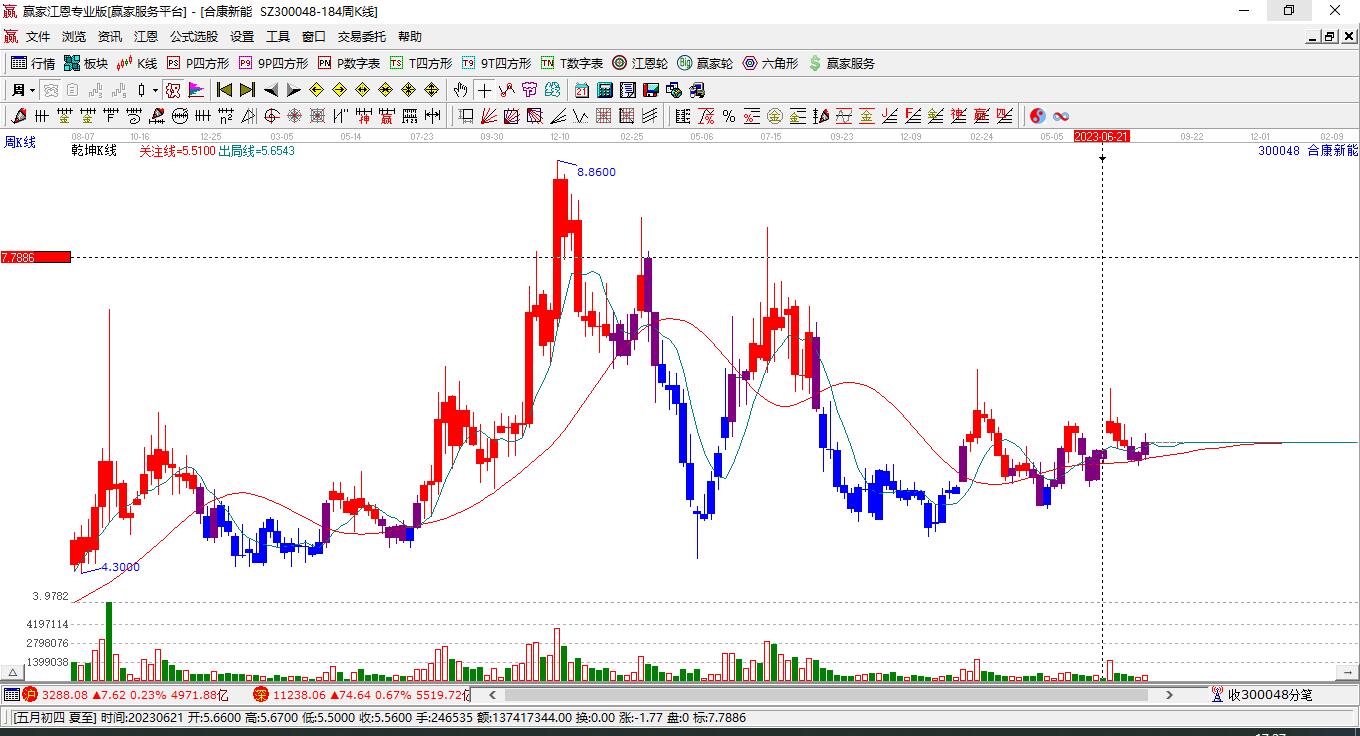The image size is (1360, 736).
Task: Launch the 赢家轮 wheel tool
Action: [x=705, y=63]
